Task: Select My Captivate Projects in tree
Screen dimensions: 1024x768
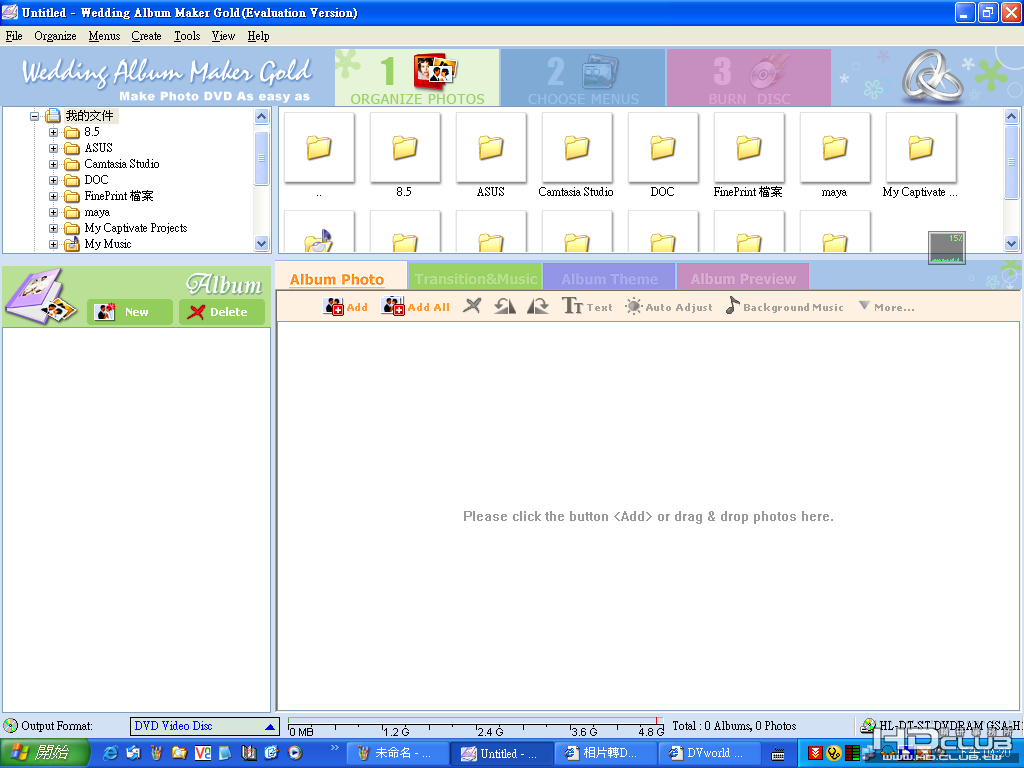Action: [x=136, y=228]
